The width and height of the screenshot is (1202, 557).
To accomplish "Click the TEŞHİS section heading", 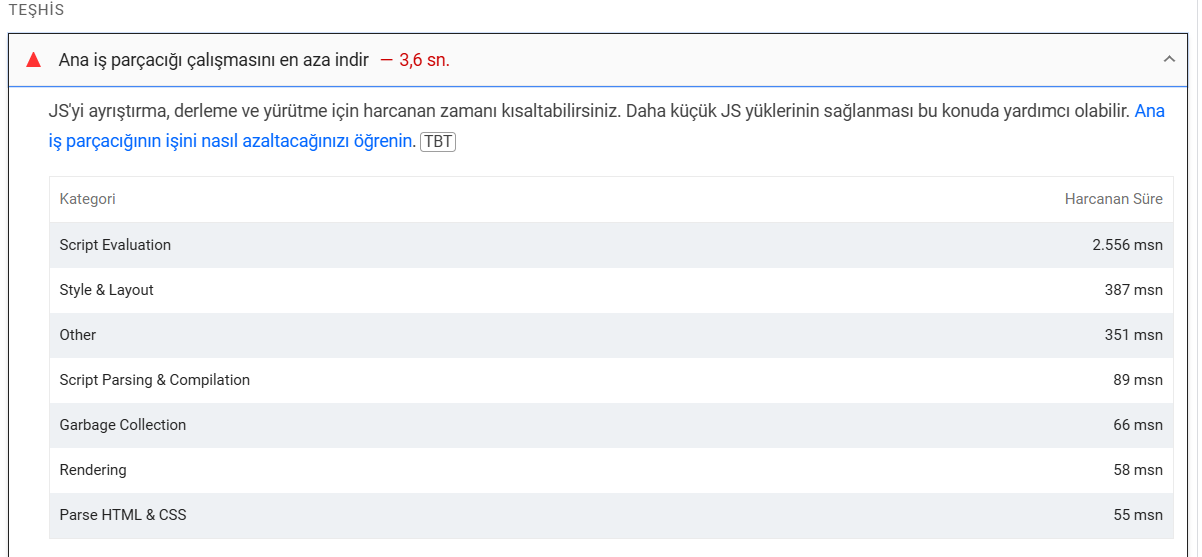I will [x=36, y=9].
